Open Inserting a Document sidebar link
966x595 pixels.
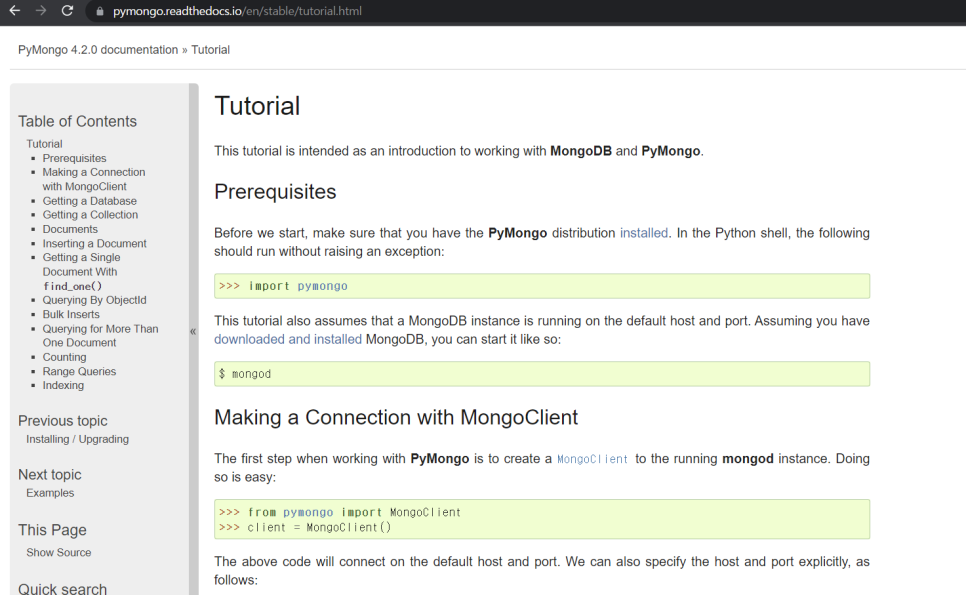coord(94,243)
